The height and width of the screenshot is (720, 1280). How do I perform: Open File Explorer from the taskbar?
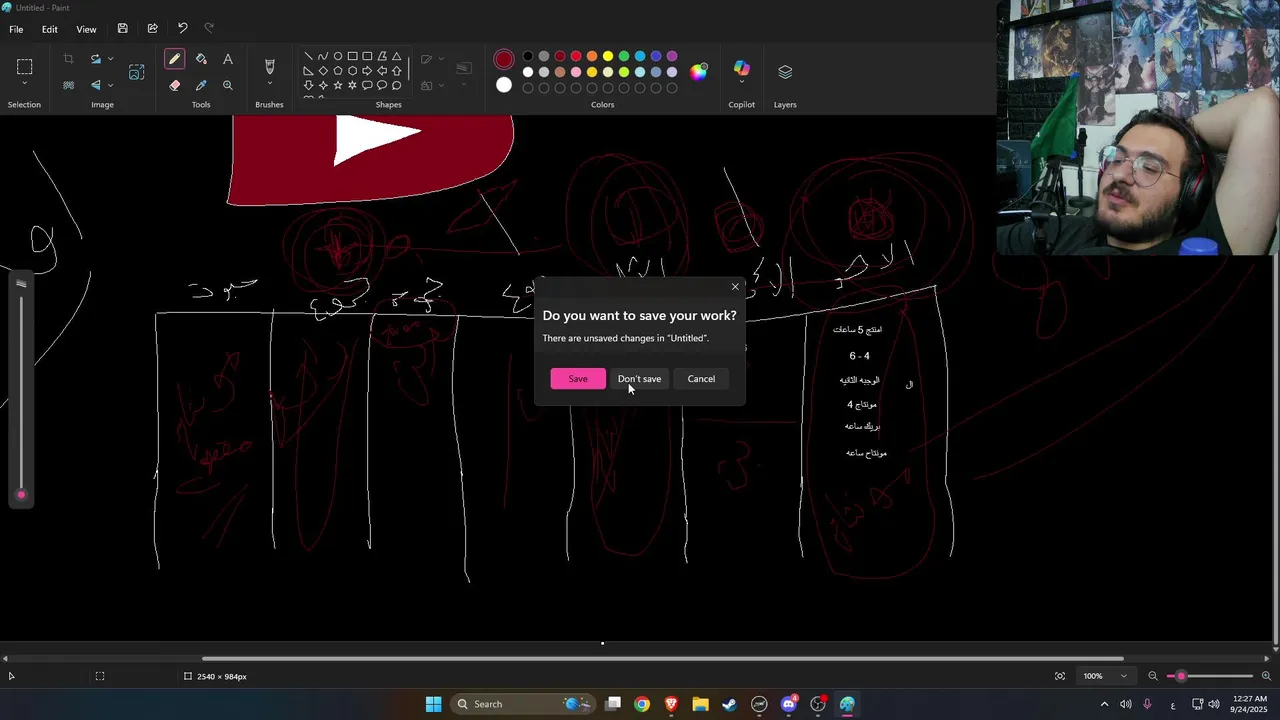(x=700, y=704)
